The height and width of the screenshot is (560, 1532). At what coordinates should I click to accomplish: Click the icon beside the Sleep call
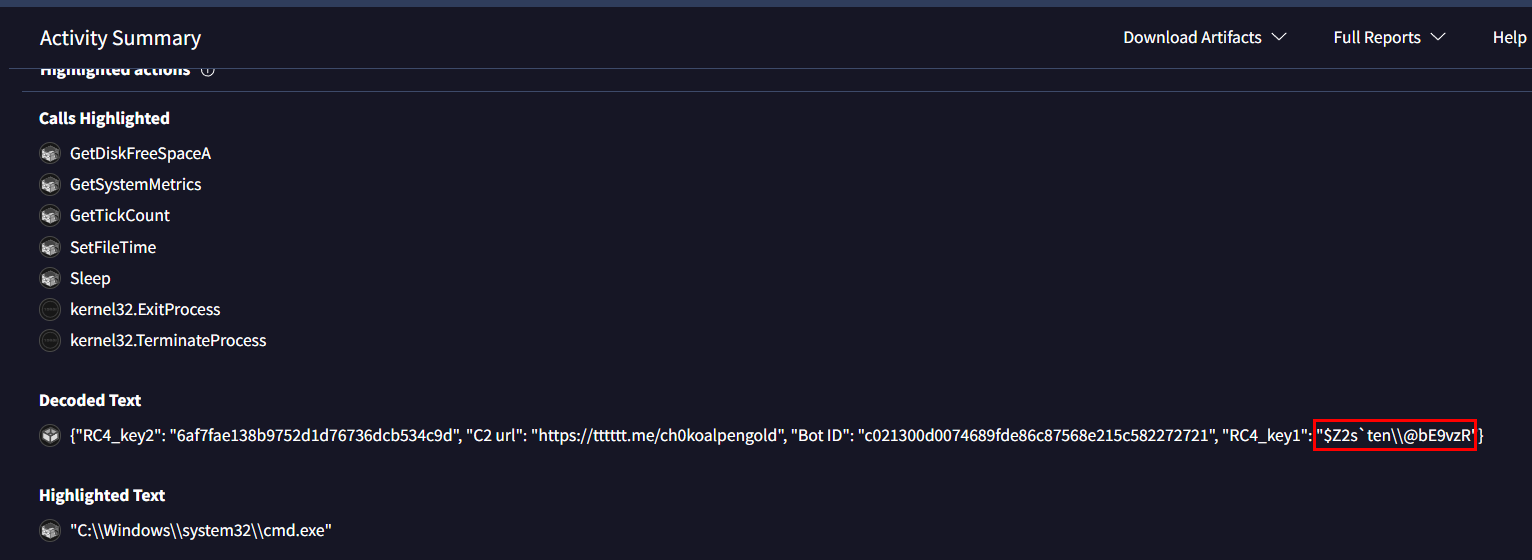(50, 278)
